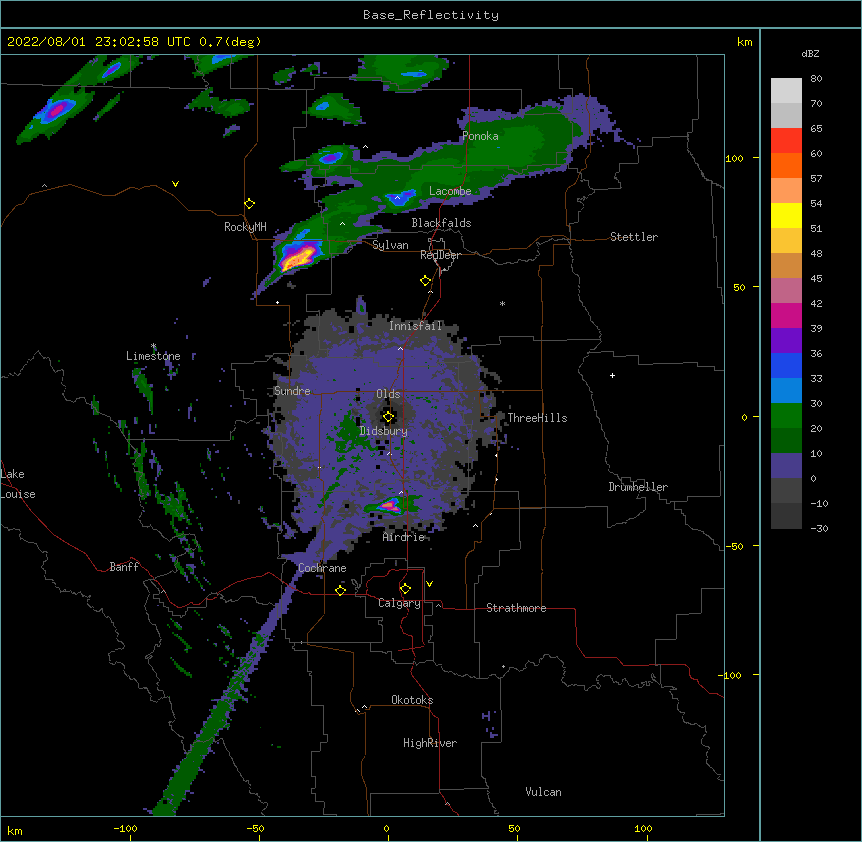Click the white asterisk marker east of Innisfail
Image resolution: width=862 pixels, height=842 pixels.
coord(502,303)
